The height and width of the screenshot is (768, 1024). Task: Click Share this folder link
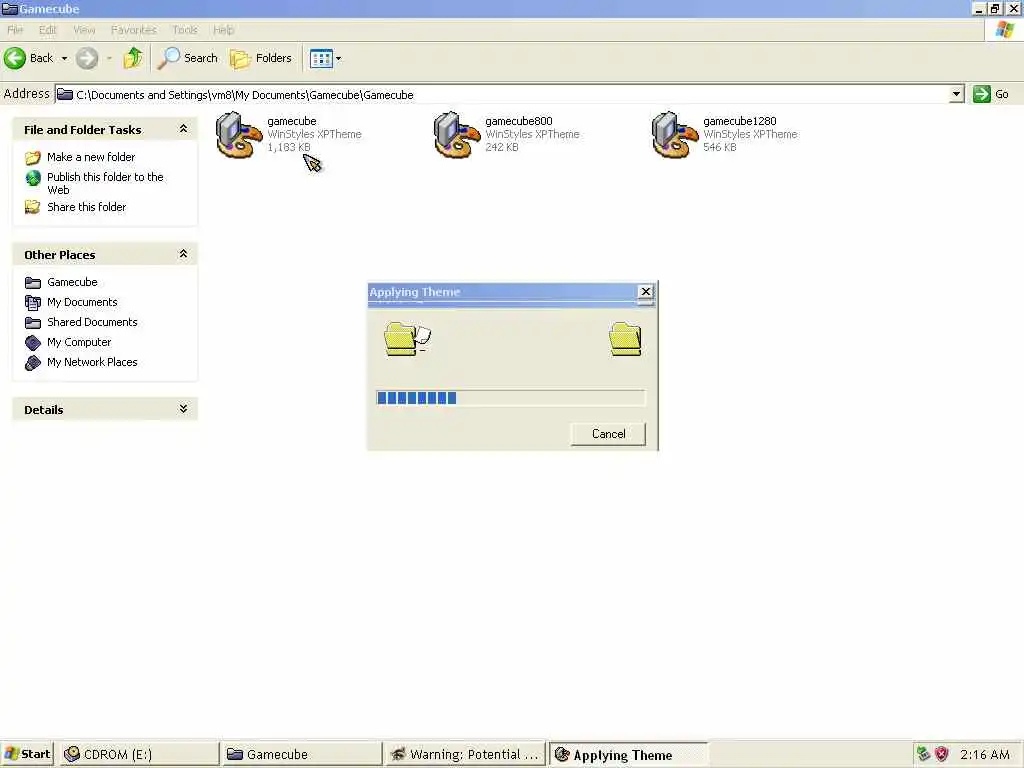tap(86, 207)
